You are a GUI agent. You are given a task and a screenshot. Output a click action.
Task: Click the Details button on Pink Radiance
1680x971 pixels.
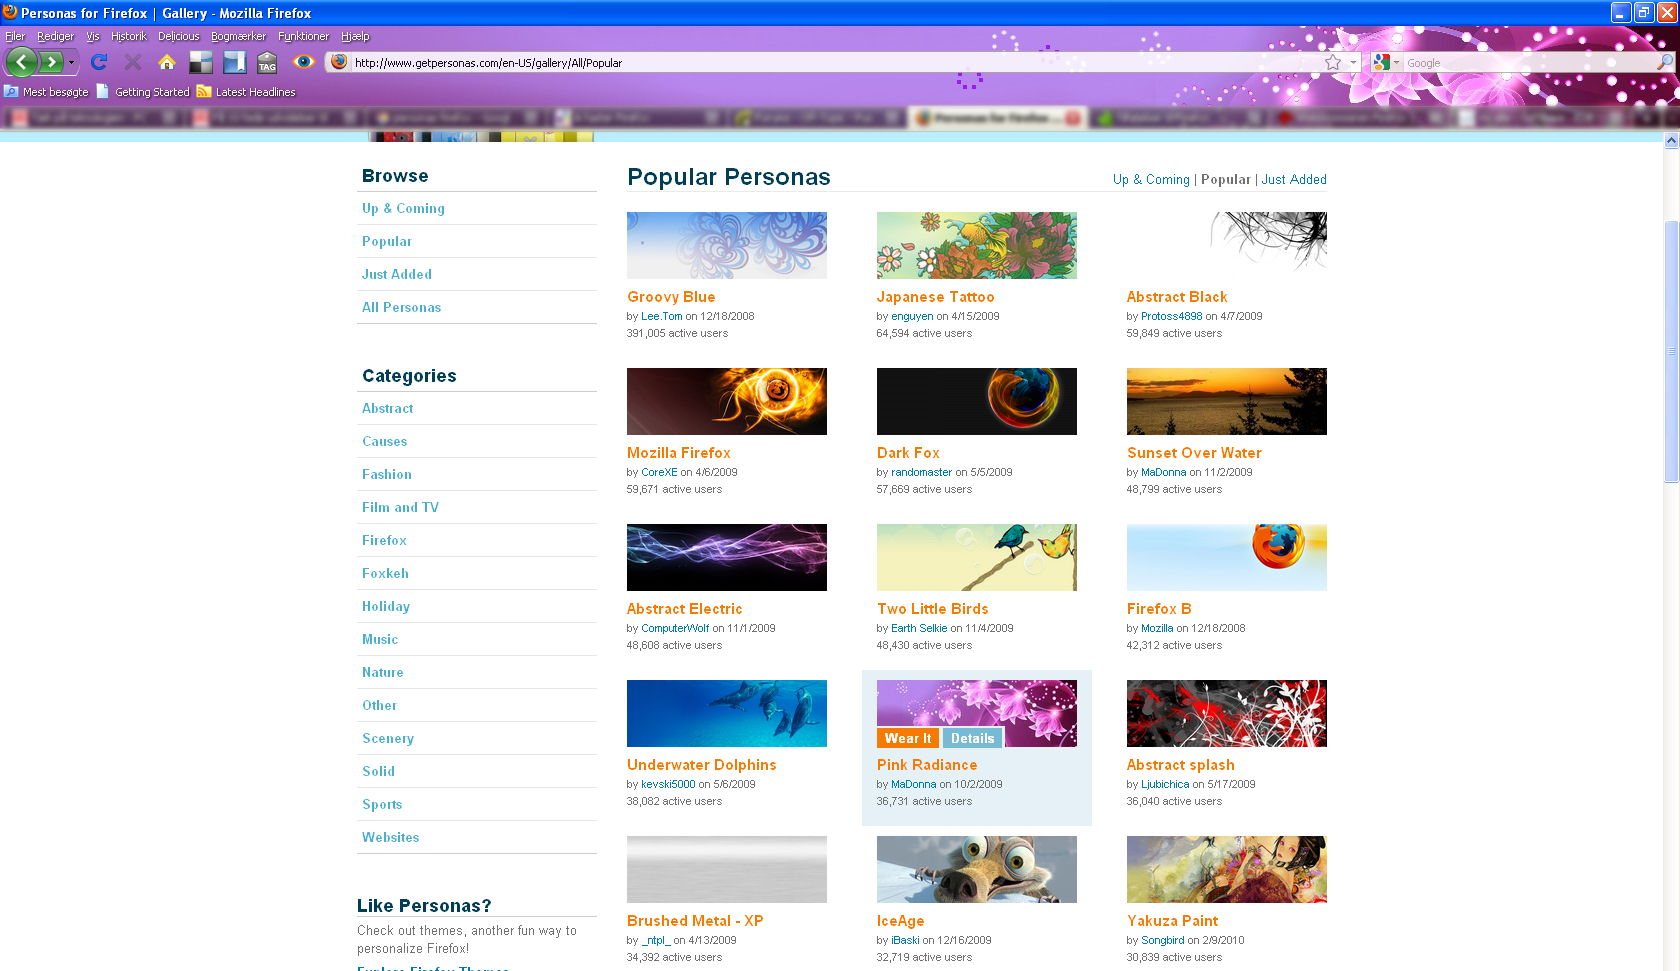coord(973,738)
